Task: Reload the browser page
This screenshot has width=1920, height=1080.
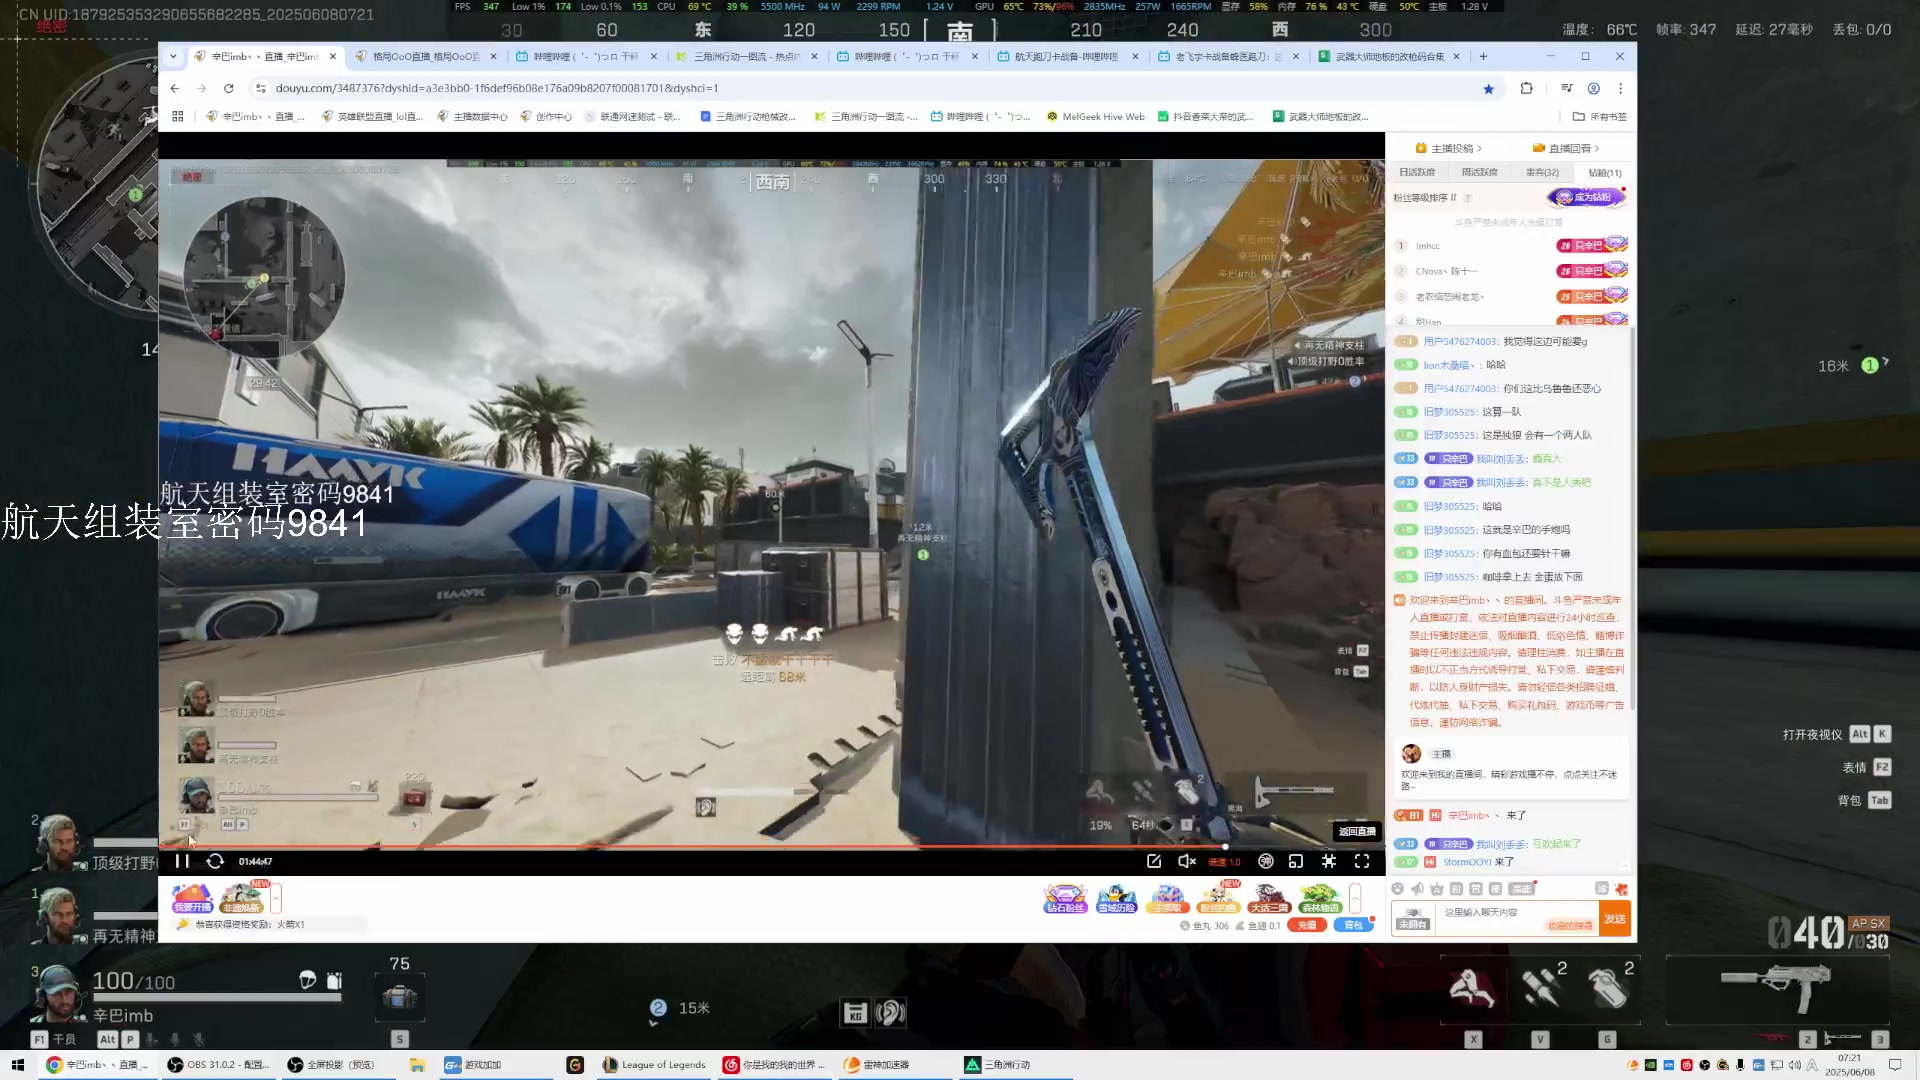Action: point(228,88)
